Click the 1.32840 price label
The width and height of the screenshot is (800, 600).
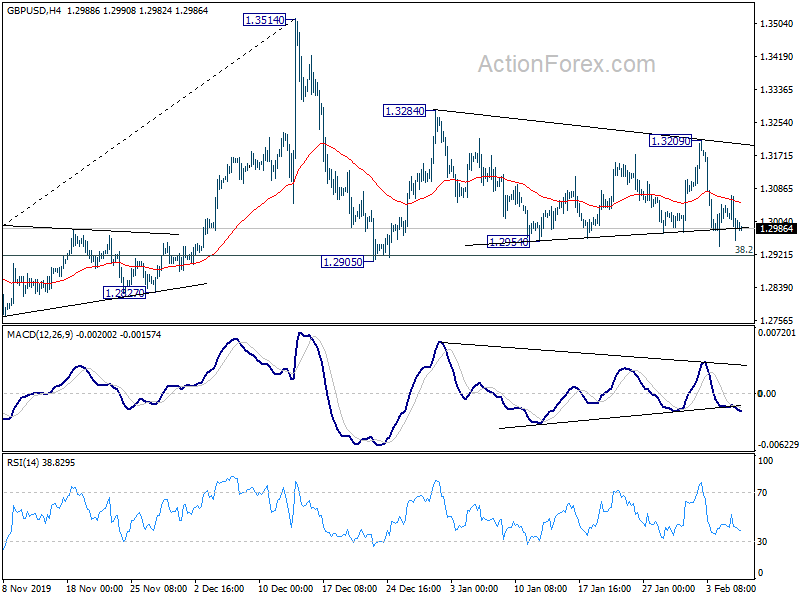tap(404, 111)
